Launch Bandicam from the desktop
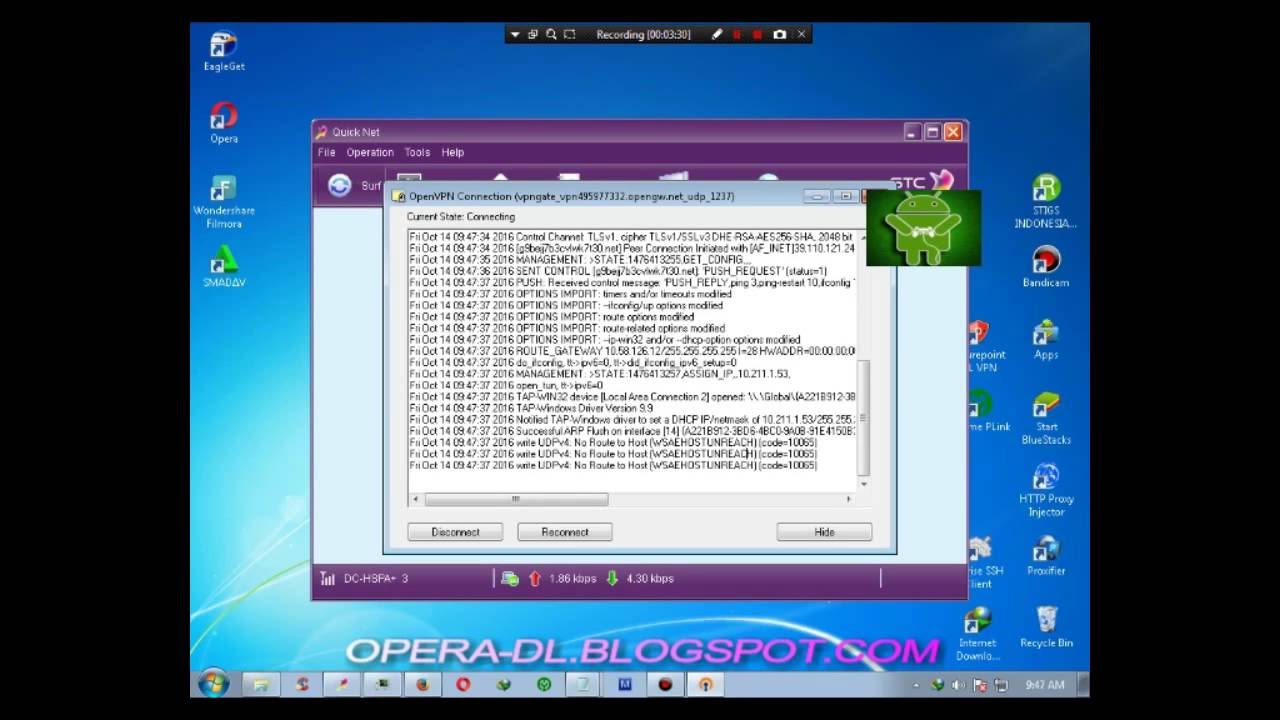This screenshot has height=720, width=1280. point(1046,267)
